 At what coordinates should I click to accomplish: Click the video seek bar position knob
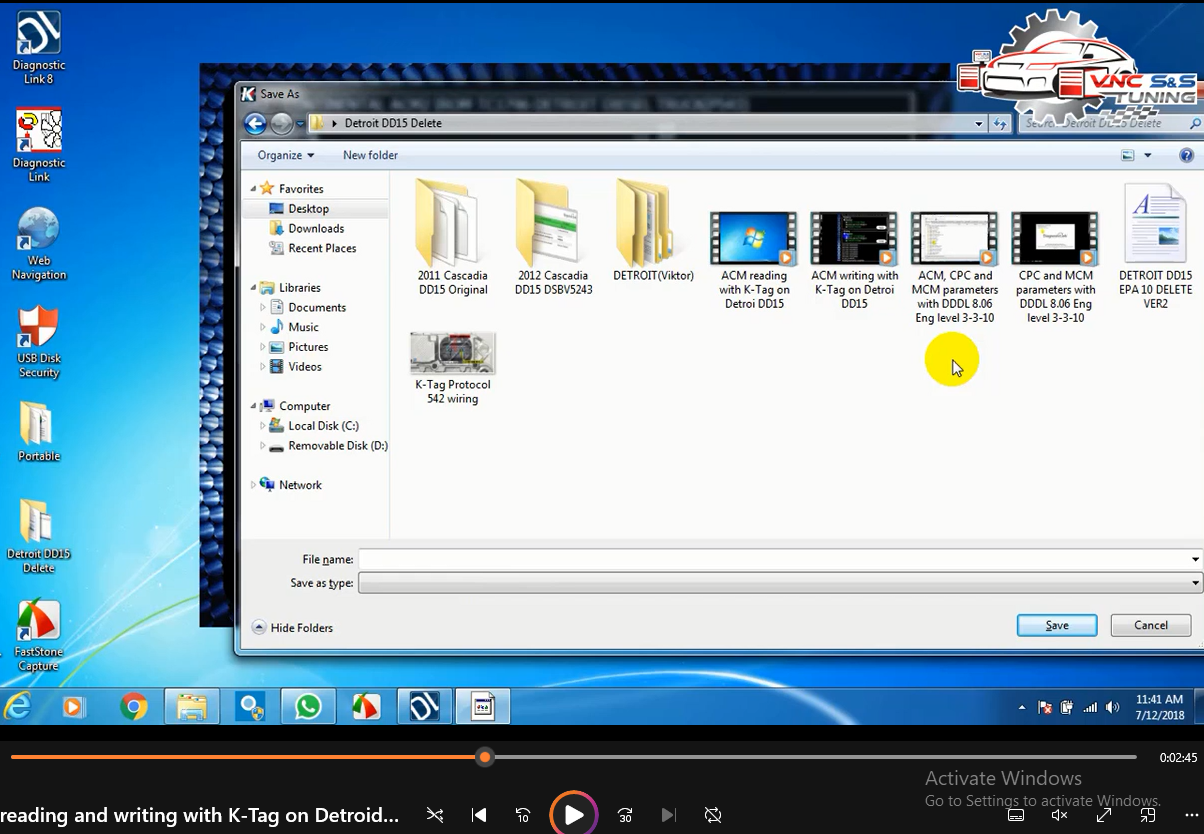(485, 757)
